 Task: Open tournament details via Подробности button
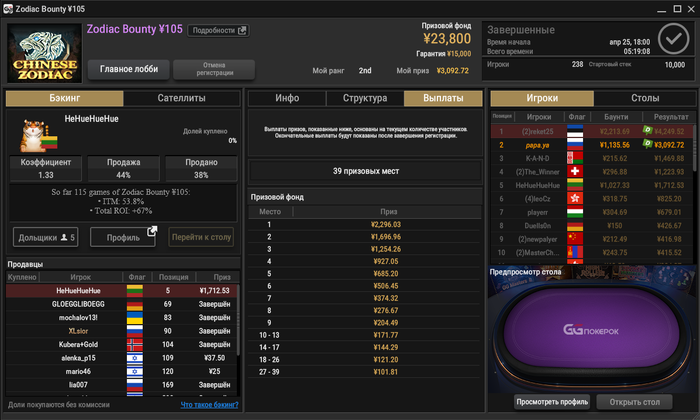coord(218,30)
